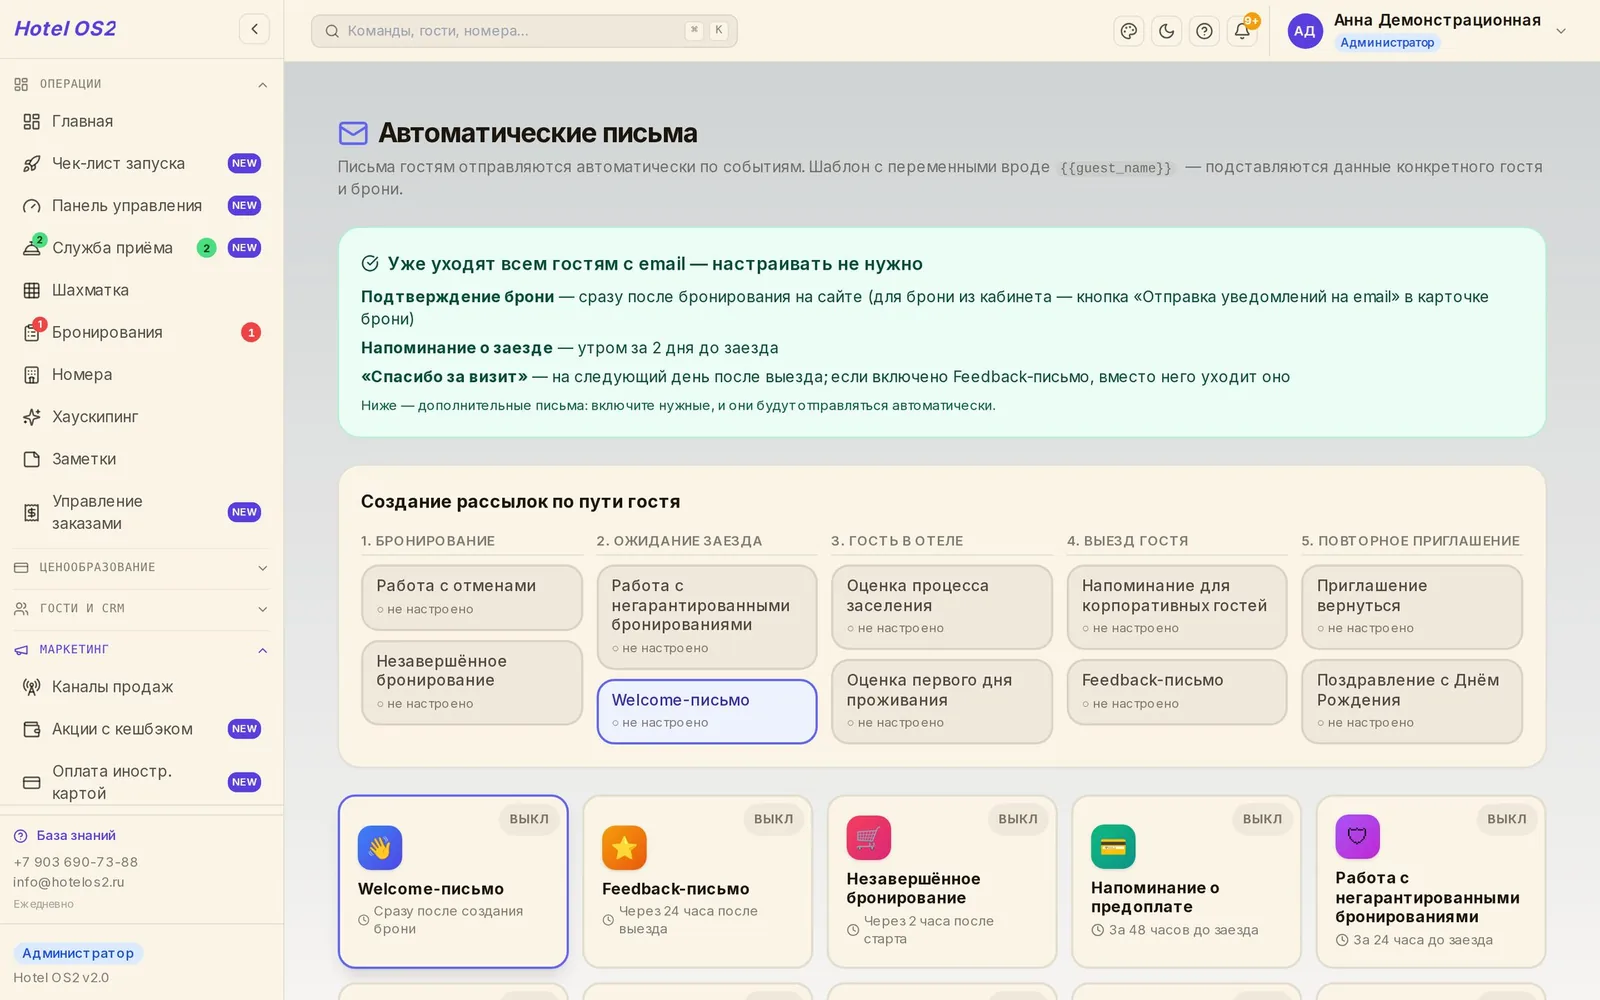Click the Незавершённое бронирование cart icon
This screenshot has height=1000, width=1600.
[x=868, y=838]
